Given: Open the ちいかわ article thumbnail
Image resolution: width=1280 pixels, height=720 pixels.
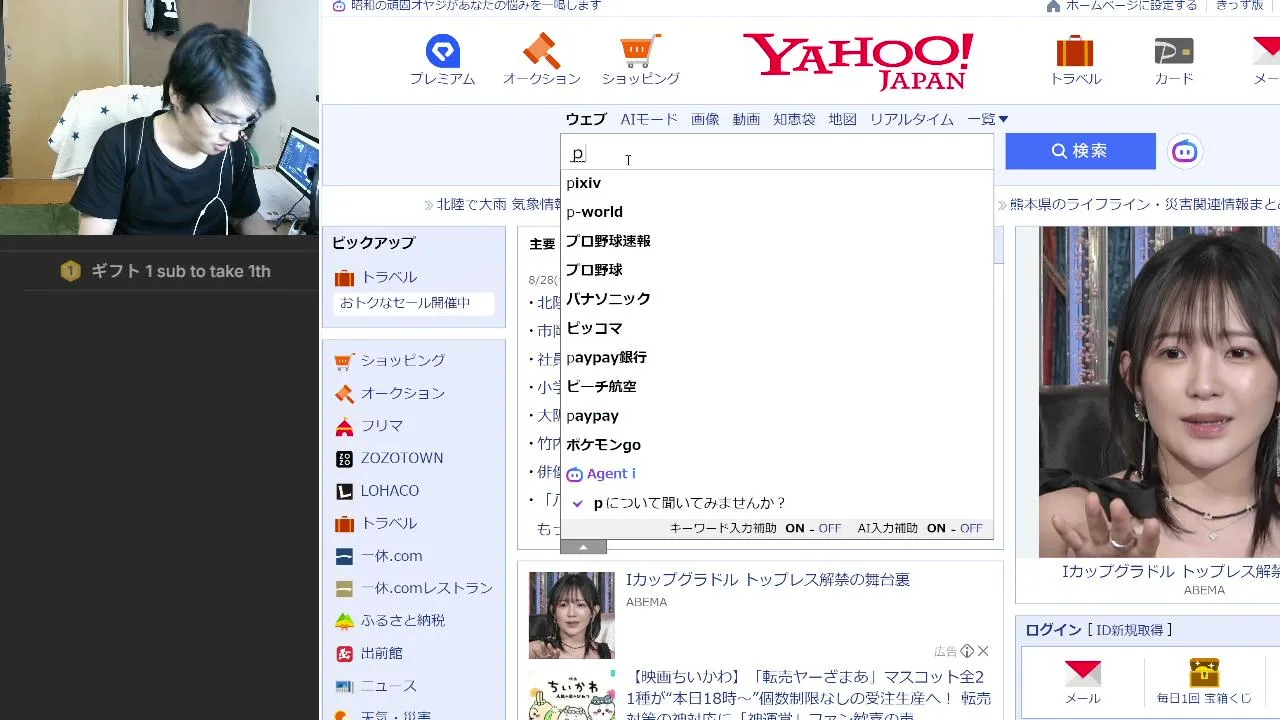Looking at the screenshot, I should [x=572, y=696].
